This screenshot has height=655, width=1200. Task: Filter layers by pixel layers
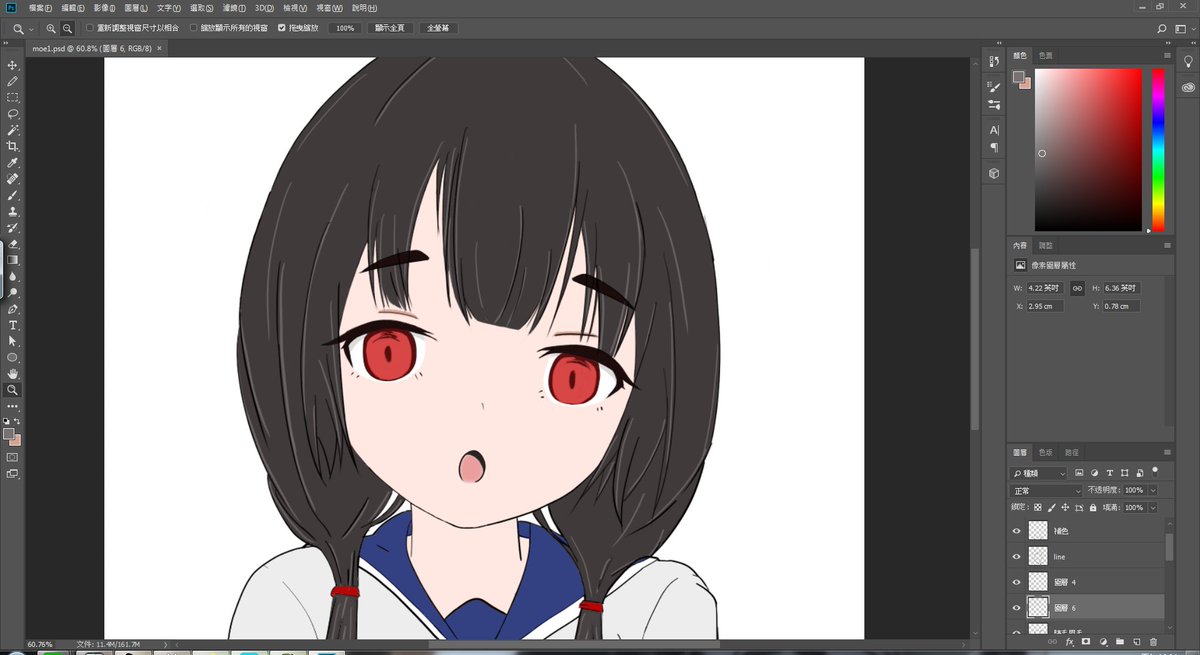point(1079,472)
